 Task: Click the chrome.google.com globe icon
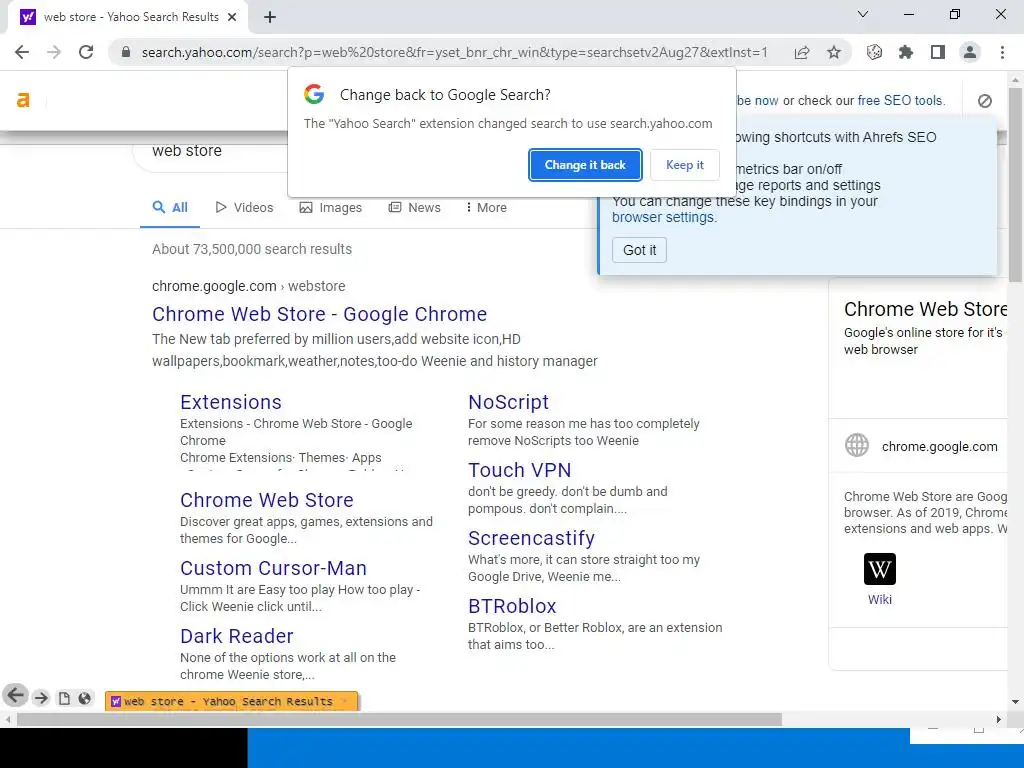857,446
